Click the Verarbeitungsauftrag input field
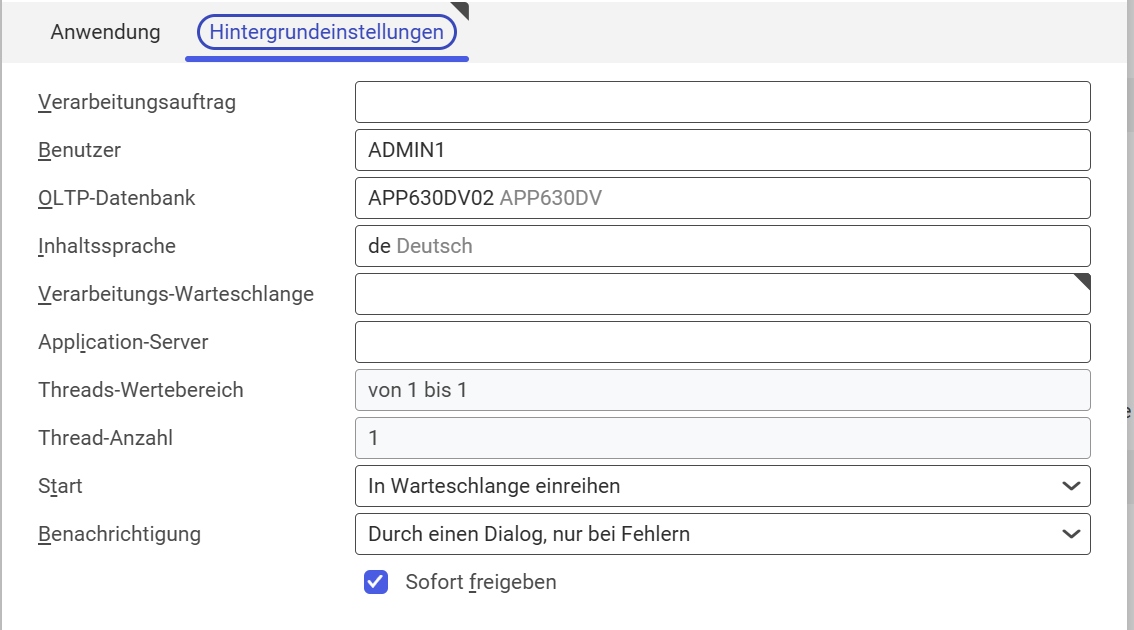The width and height of the screenshot is (1134, 630). click(722, 102)
